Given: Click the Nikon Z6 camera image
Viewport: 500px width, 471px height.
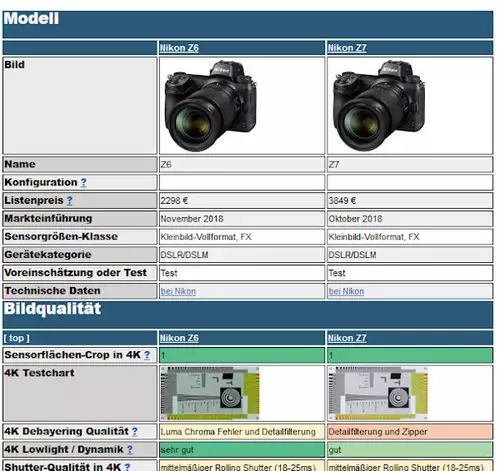Looking at the screenshot, I should 211,106.
